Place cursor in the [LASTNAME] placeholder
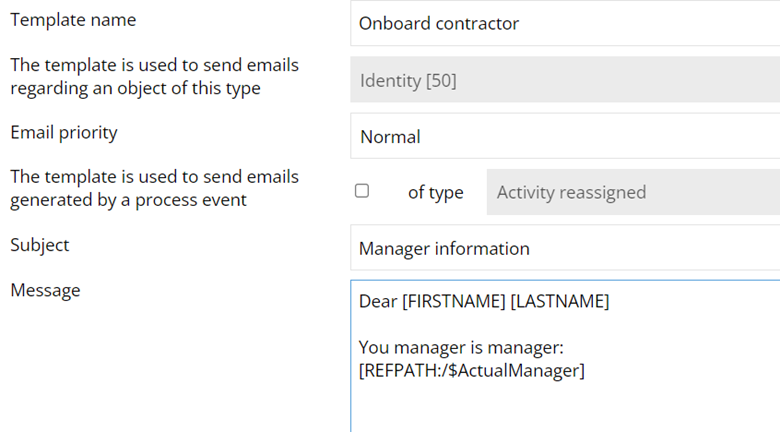The image size is (780, 432). (x=560, y=301)
